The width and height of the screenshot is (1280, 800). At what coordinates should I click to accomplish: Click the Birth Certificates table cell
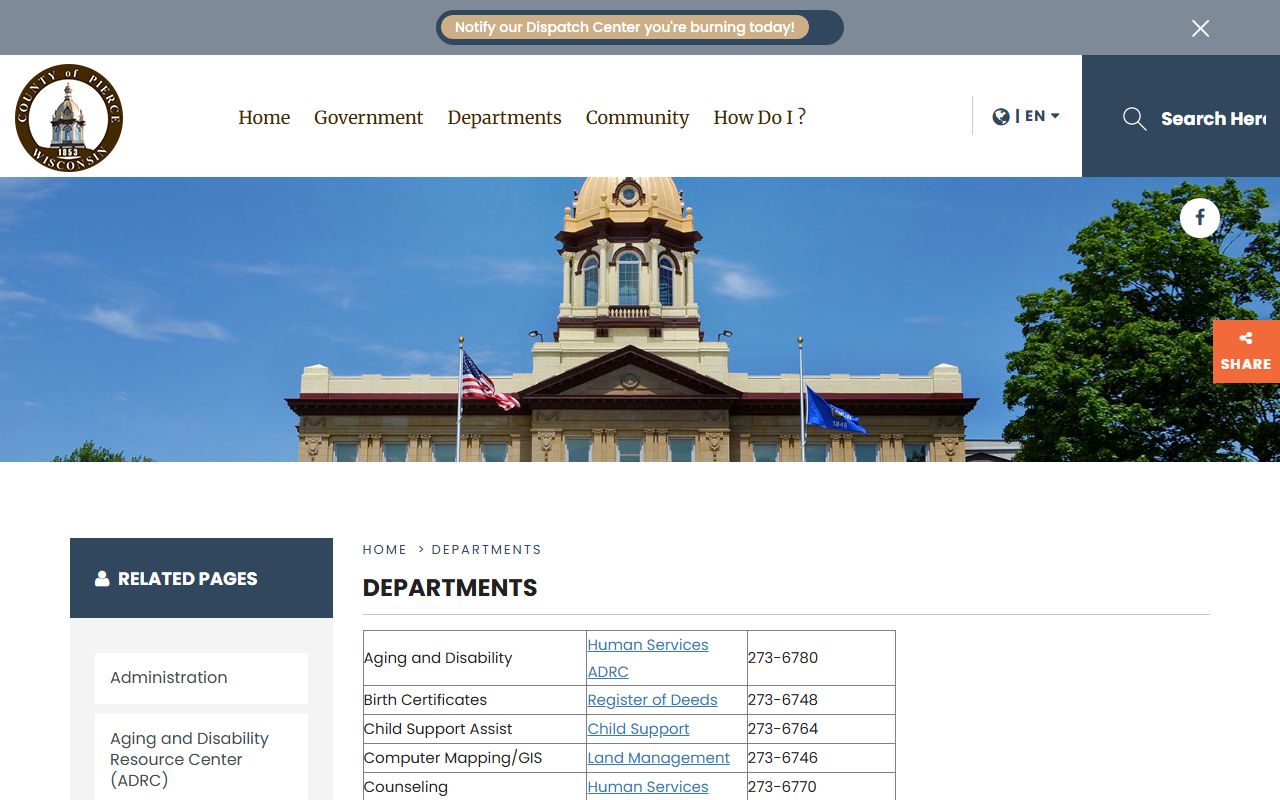click(x=475, y=700)
